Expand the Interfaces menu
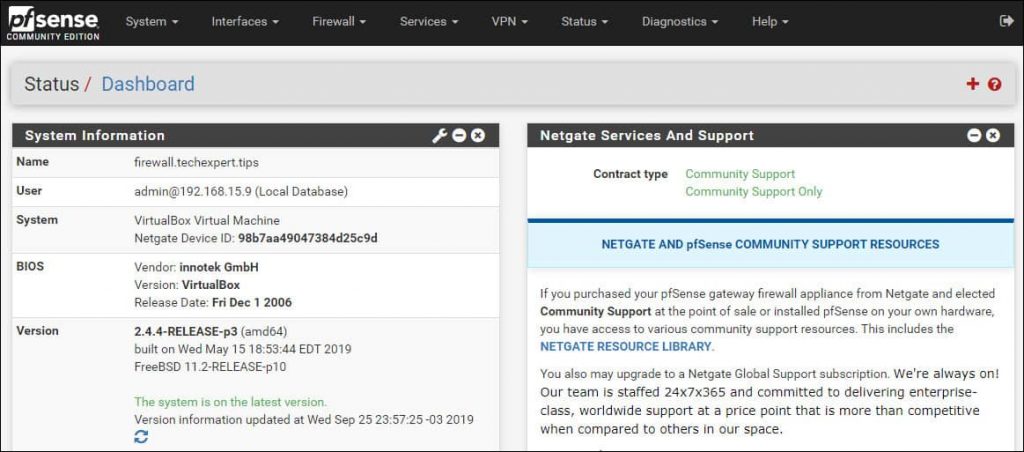Viewport: 1024px width, 452px height. pos(245,22)
